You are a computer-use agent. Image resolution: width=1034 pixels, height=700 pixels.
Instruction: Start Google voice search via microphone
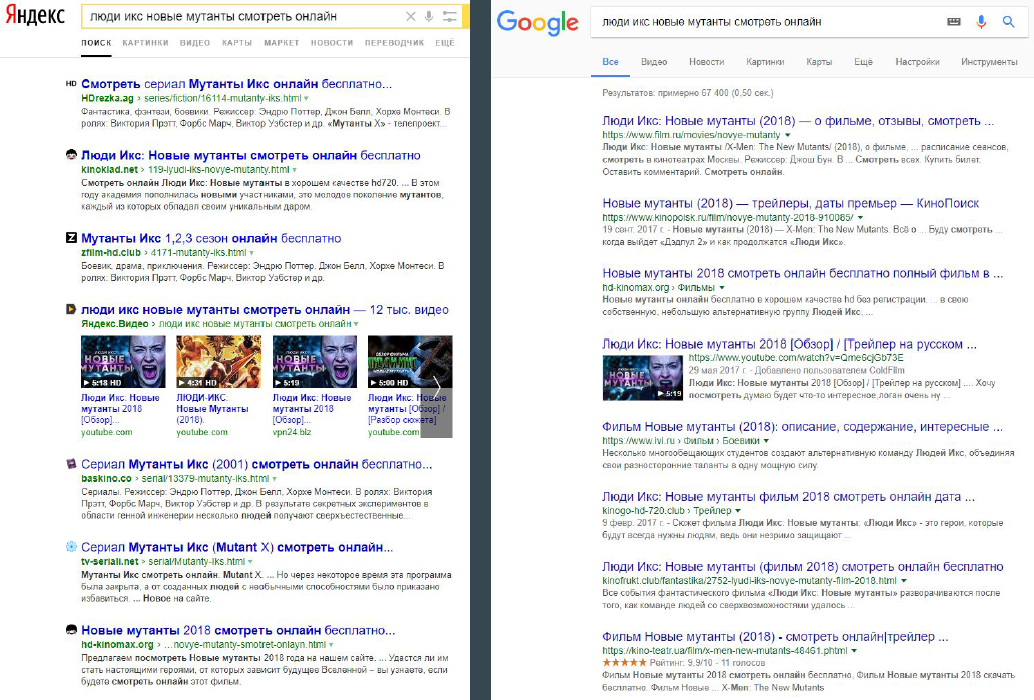pyautogui.click(x=981, y=22)
